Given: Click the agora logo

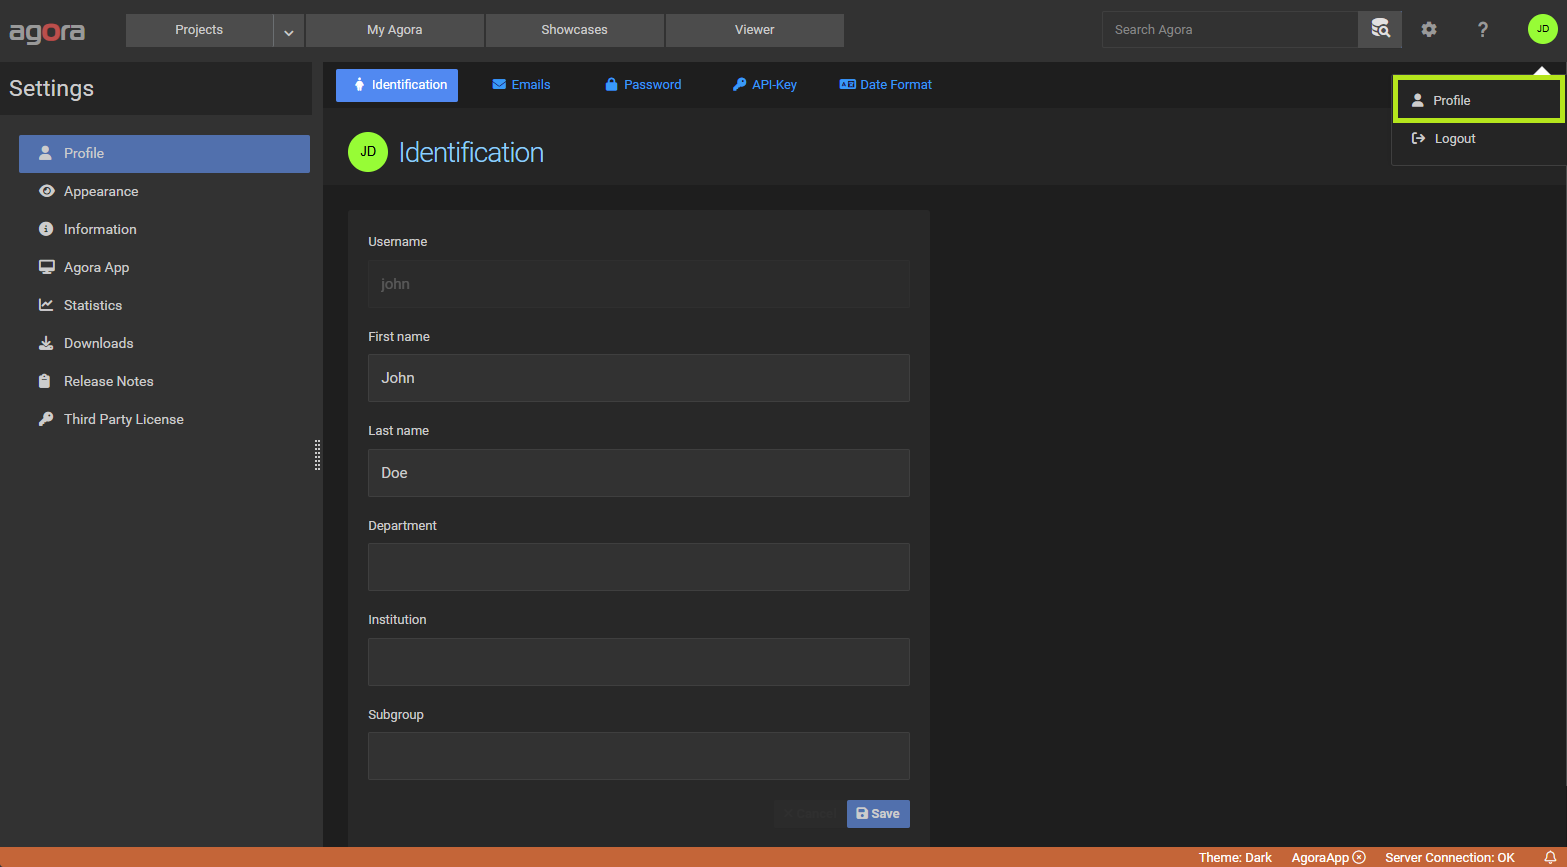Looking at the screenshot, I should tap(47, 31).
